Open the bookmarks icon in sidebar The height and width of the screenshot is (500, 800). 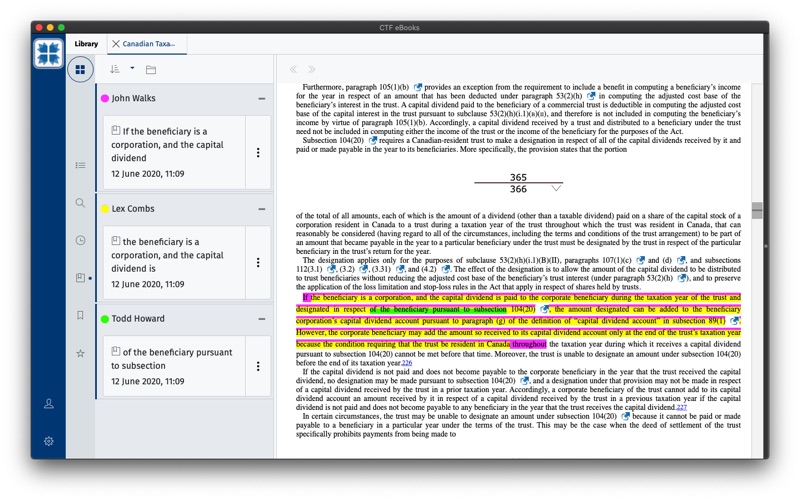point(80,315)
